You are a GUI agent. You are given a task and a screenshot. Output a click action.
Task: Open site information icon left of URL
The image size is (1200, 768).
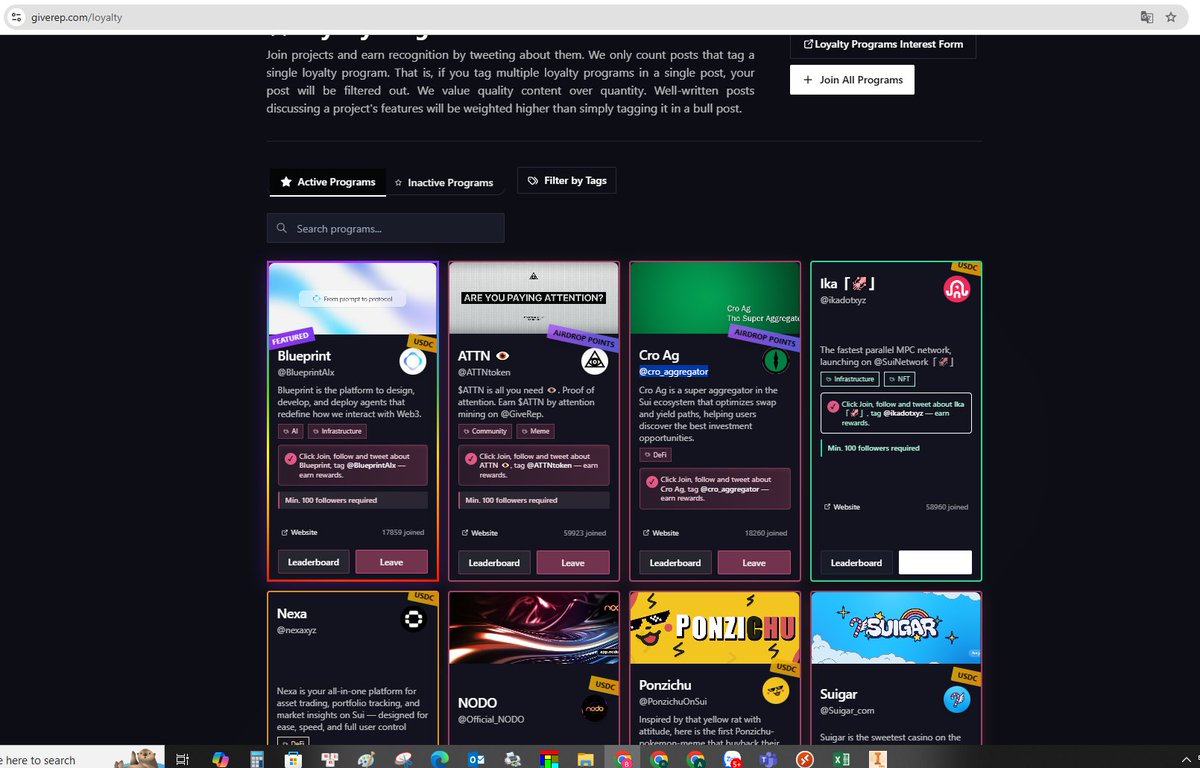(x=15, y=18)
